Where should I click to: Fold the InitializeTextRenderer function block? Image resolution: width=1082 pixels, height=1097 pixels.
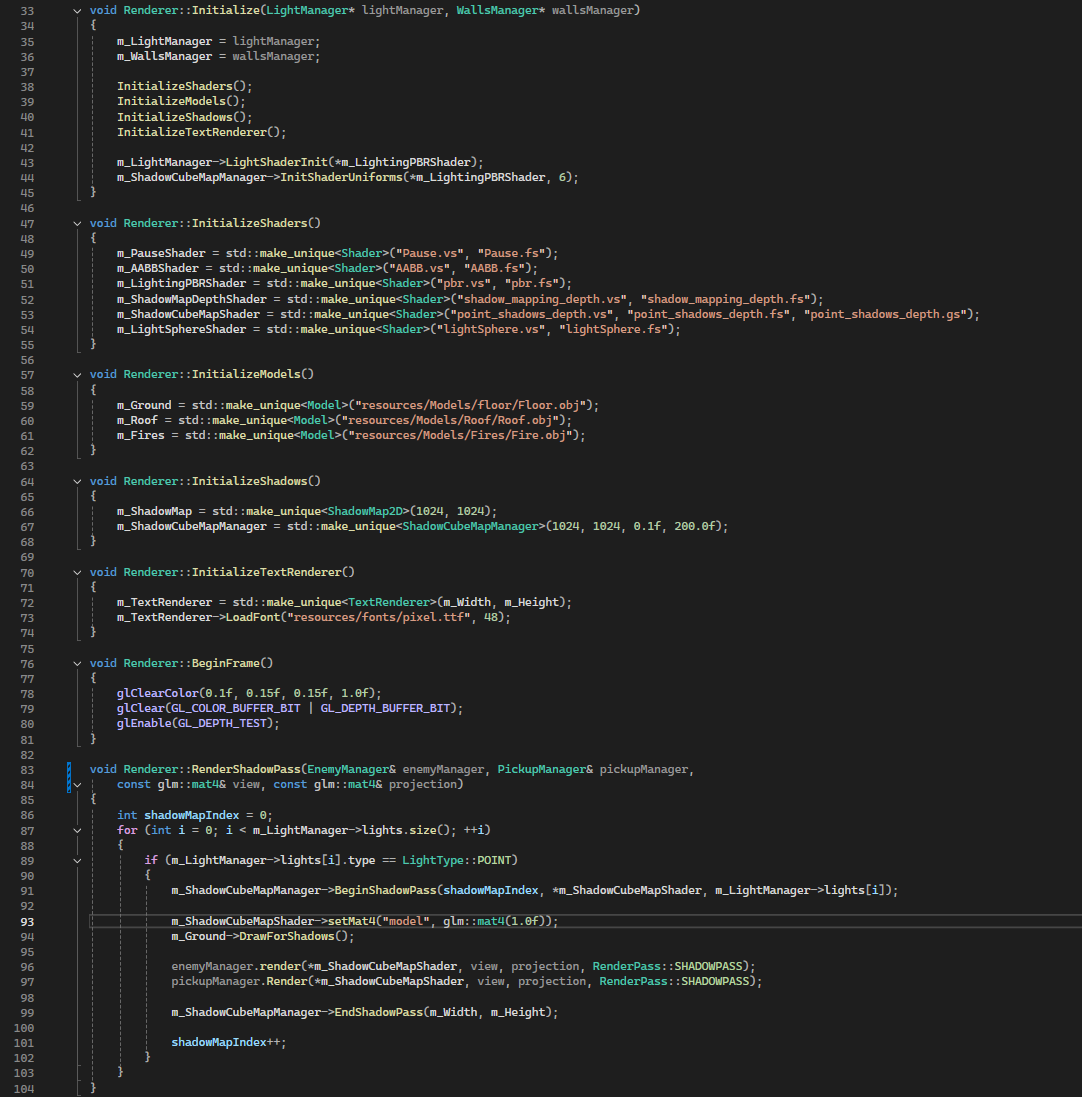point(78,572)
